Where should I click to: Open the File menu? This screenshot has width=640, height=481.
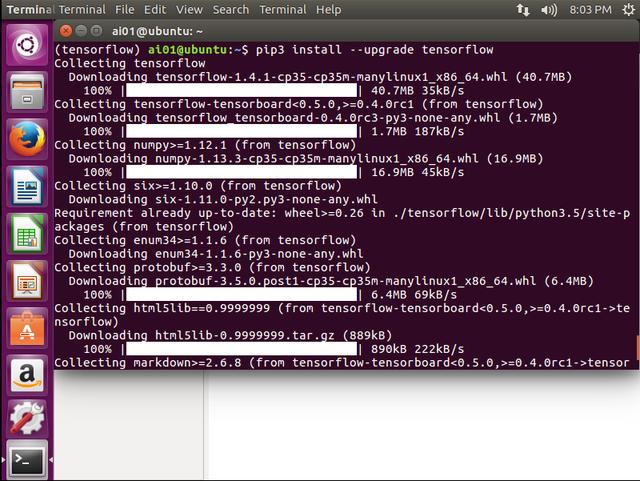click(x=124, y=9)
